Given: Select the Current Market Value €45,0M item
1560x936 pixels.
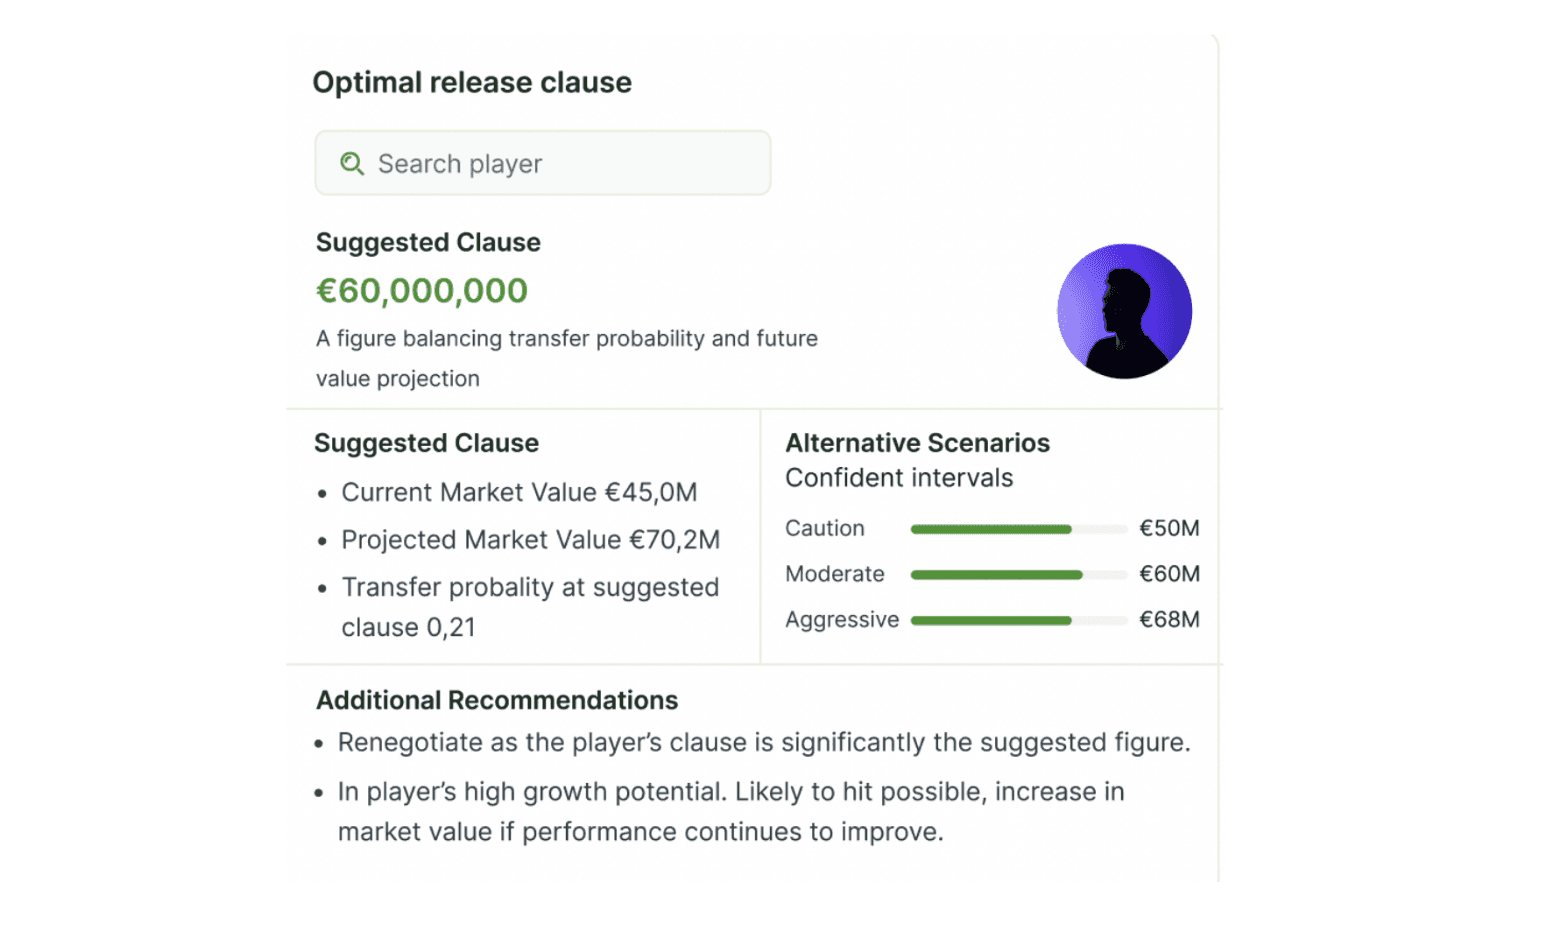Looking at the screenshot, I should coord(519,493).
